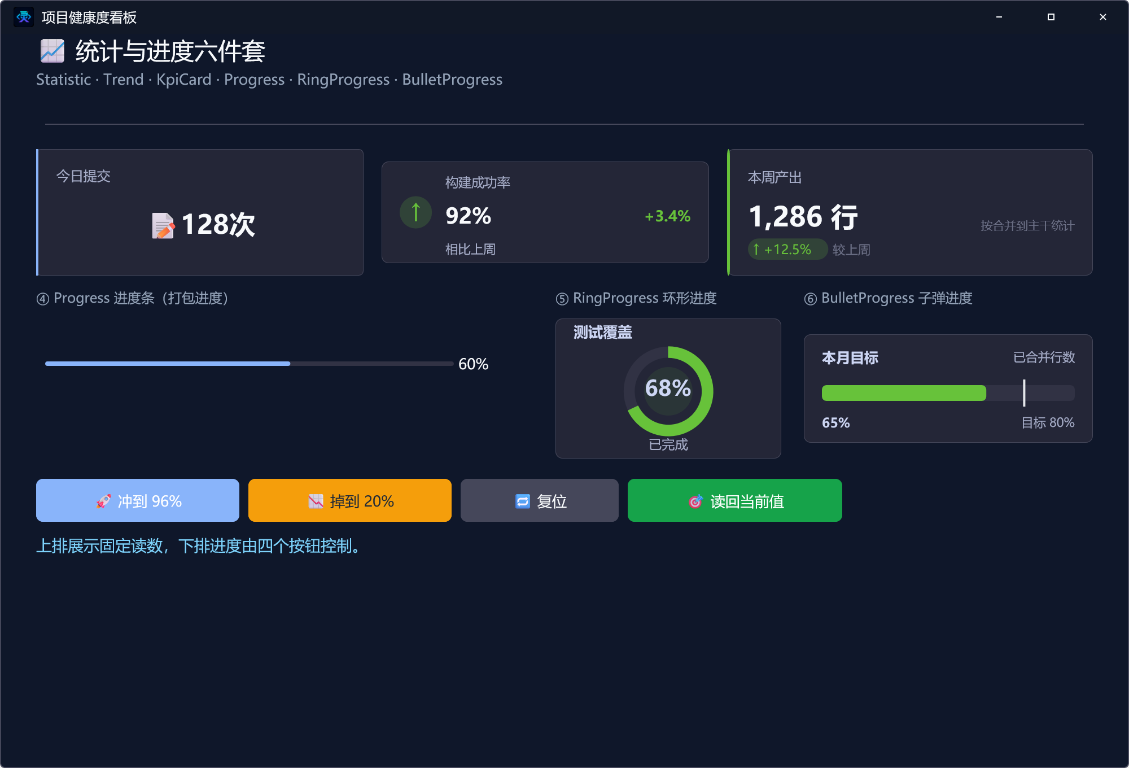Click the 65% bullet progress value
The image size is (1129, 768).
click(836, 423)
